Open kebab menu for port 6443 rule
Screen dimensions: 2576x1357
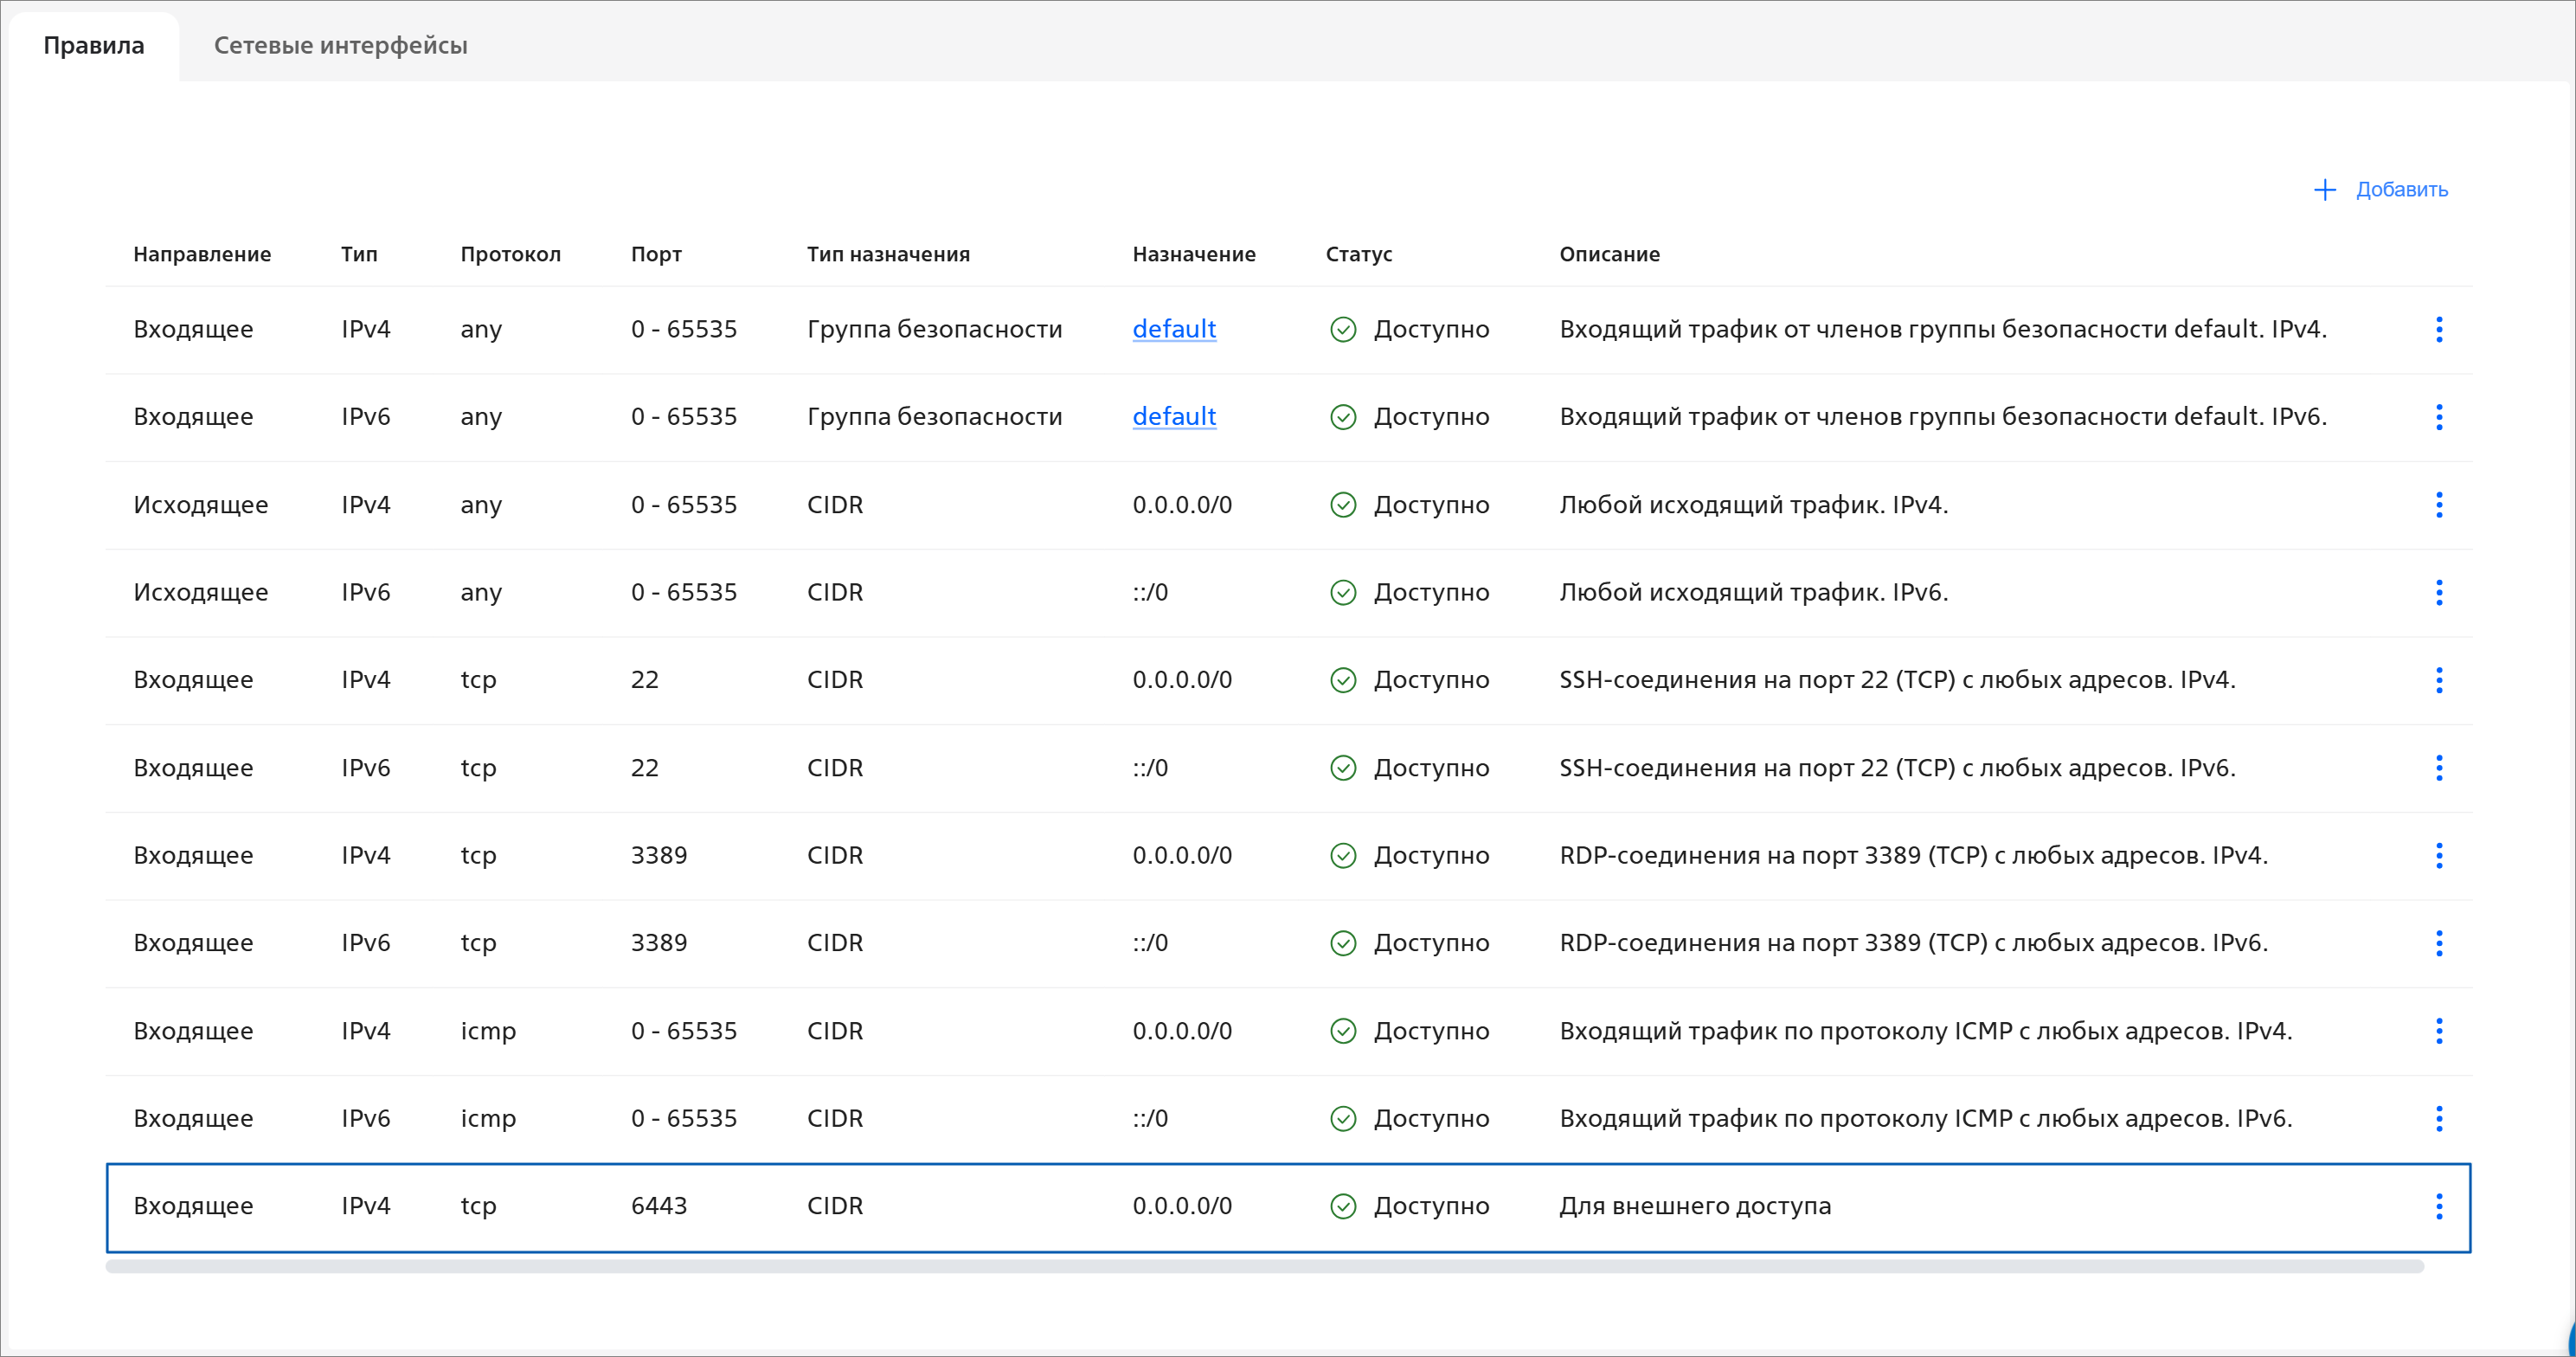[x=2438, y=1206]
